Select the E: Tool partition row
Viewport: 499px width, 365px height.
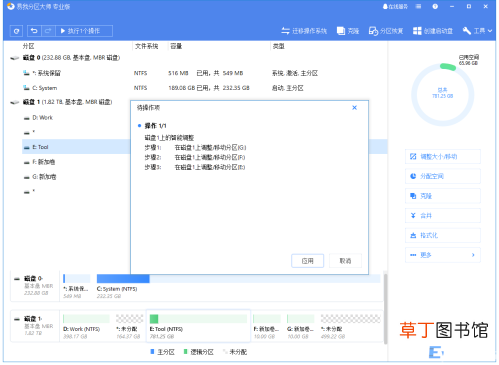76,147
